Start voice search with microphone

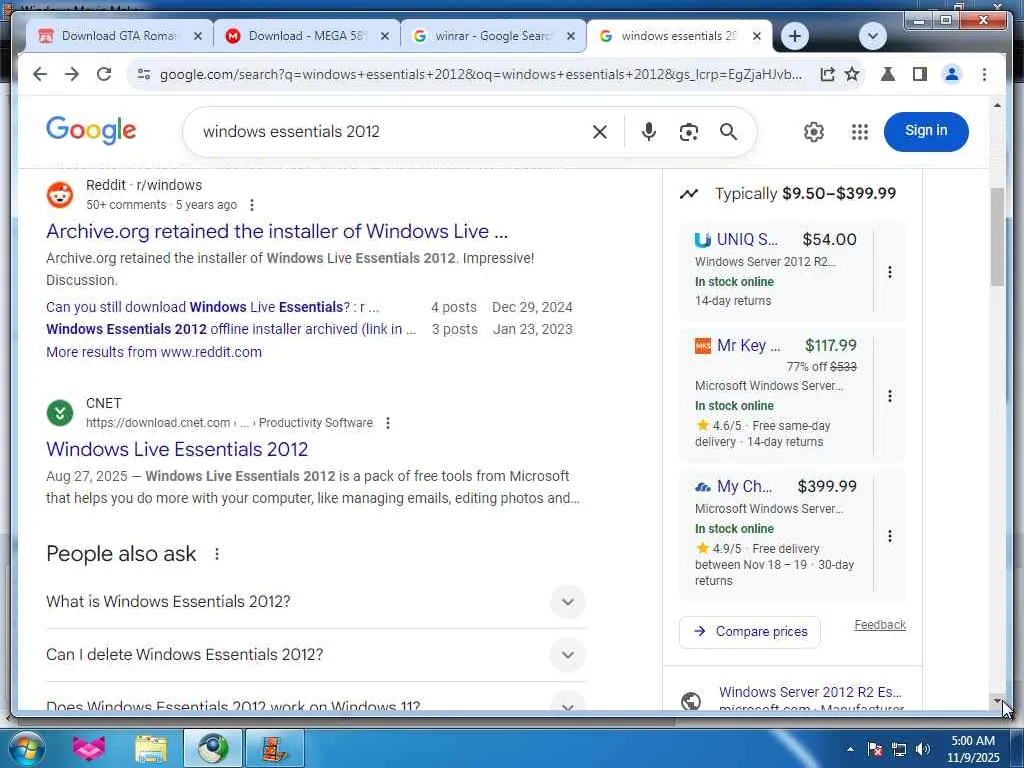click(x=648, y=132)
